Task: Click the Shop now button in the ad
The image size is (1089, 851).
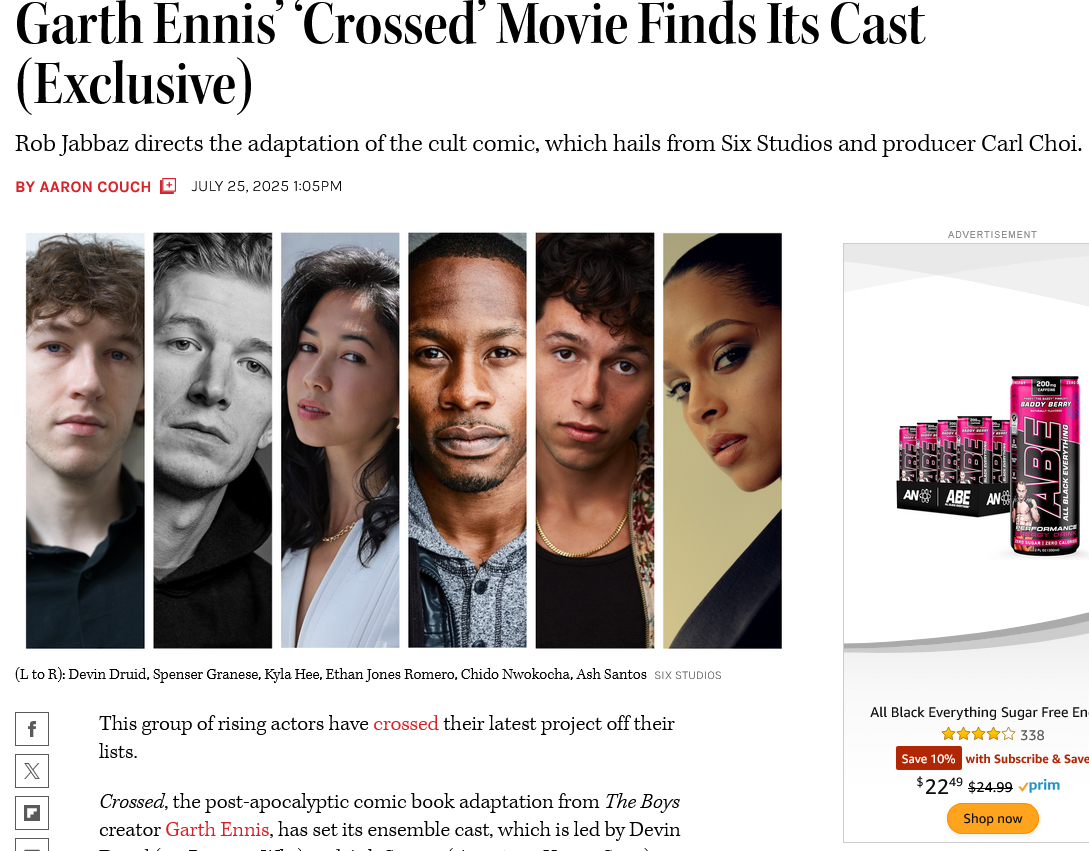Action: (992, 818)
